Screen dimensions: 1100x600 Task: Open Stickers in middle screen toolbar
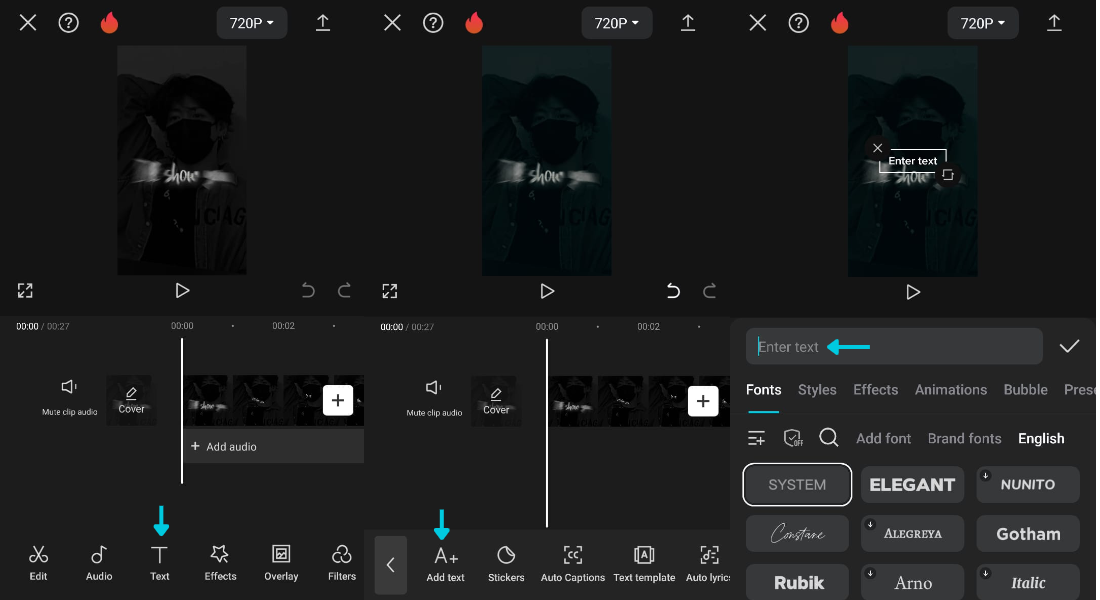[x=506, y=564]
